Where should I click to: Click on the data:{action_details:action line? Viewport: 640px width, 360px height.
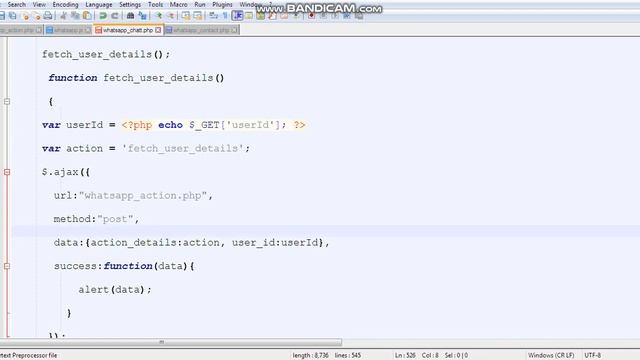pyautogui.click(x=191, y=242)
